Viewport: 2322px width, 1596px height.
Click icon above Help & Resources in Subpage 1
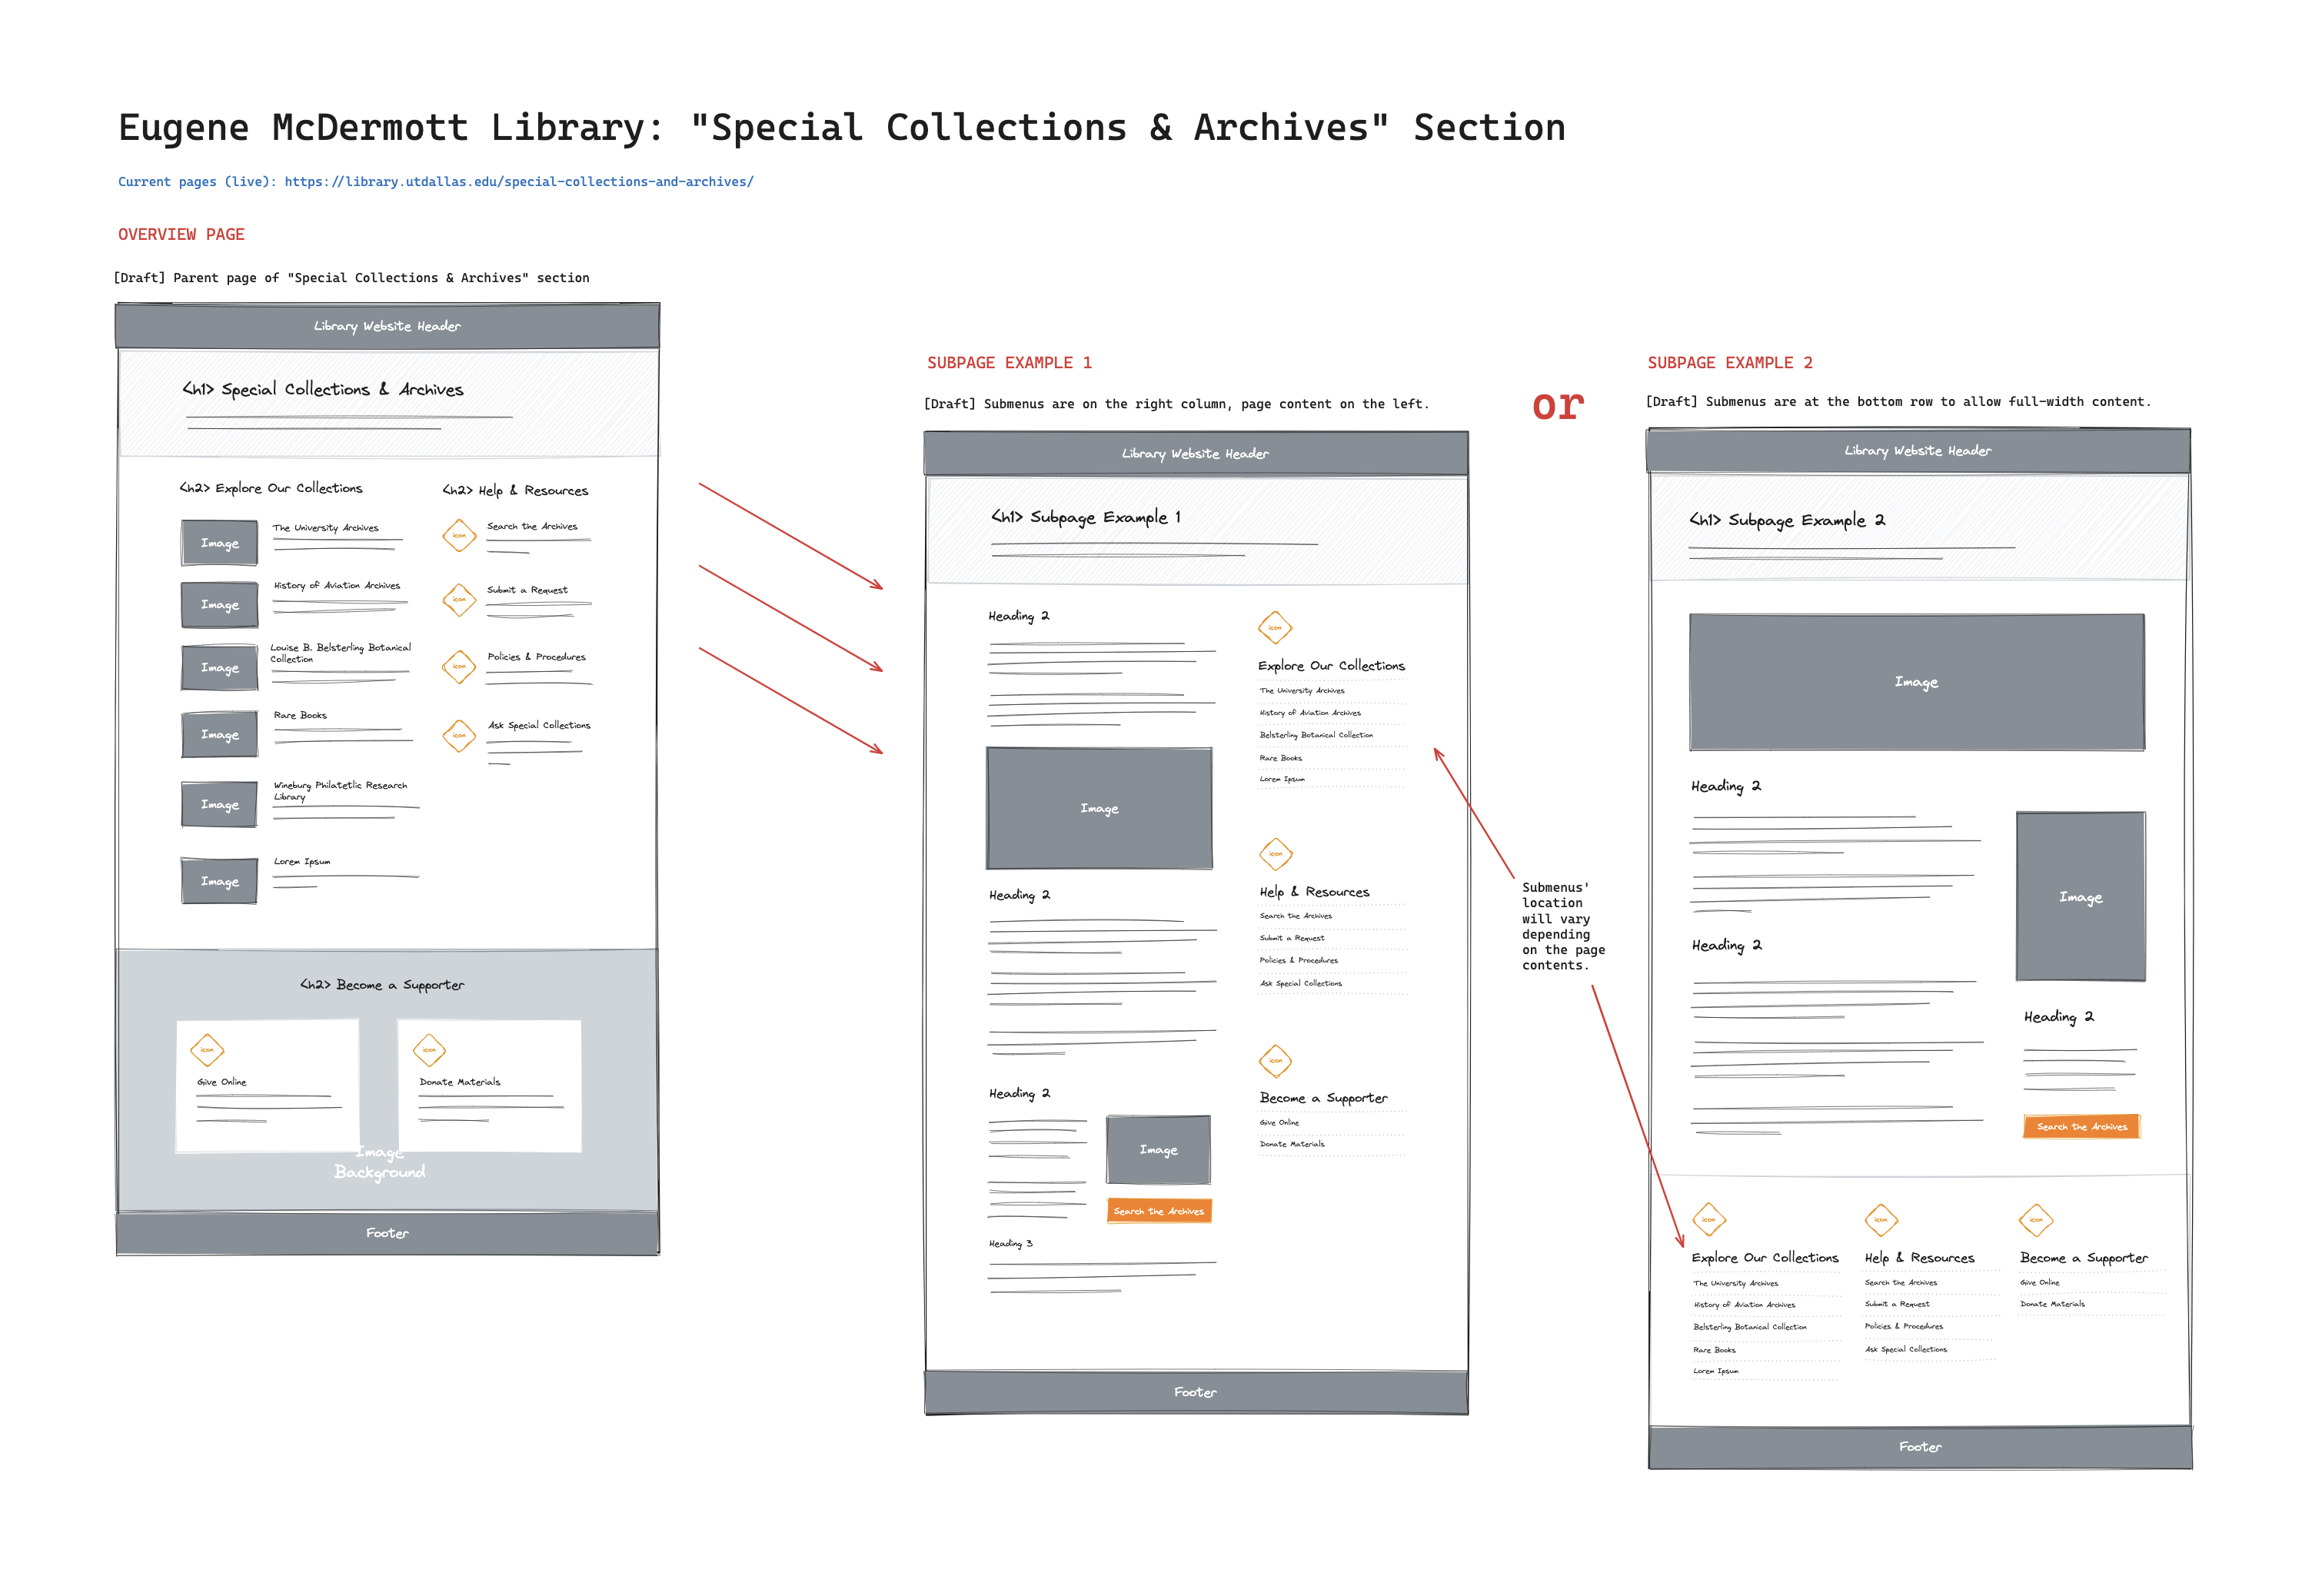coord(1275,854)
